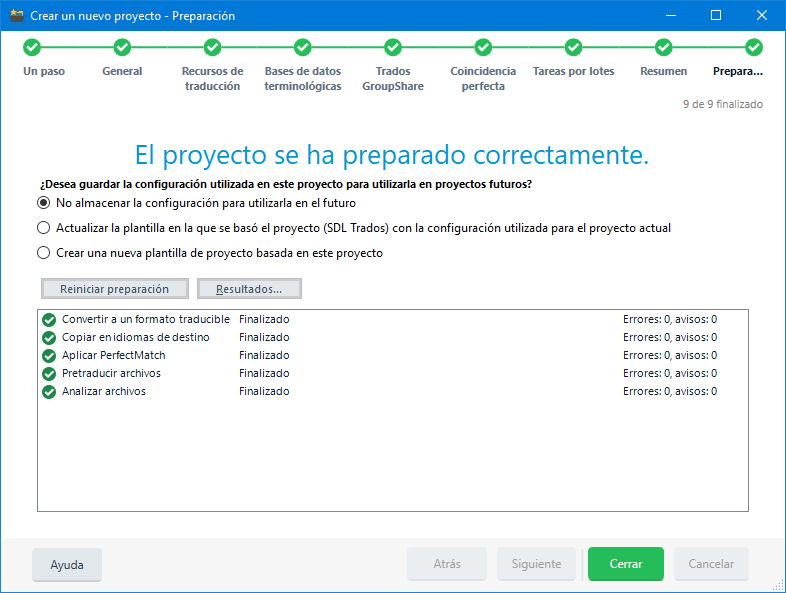Go to the Un paso wizard step
The width and height of the screenshot is (786, 593).
44,71
